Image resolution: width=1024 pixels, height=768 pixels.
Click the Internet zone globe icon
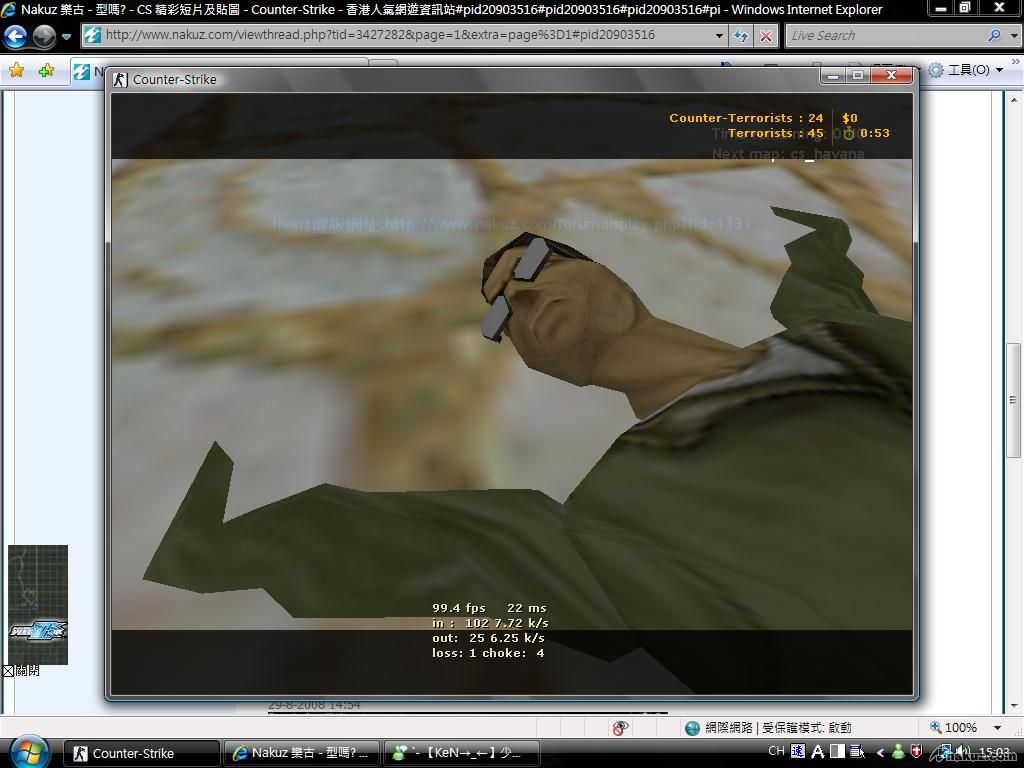pos(693,728)
